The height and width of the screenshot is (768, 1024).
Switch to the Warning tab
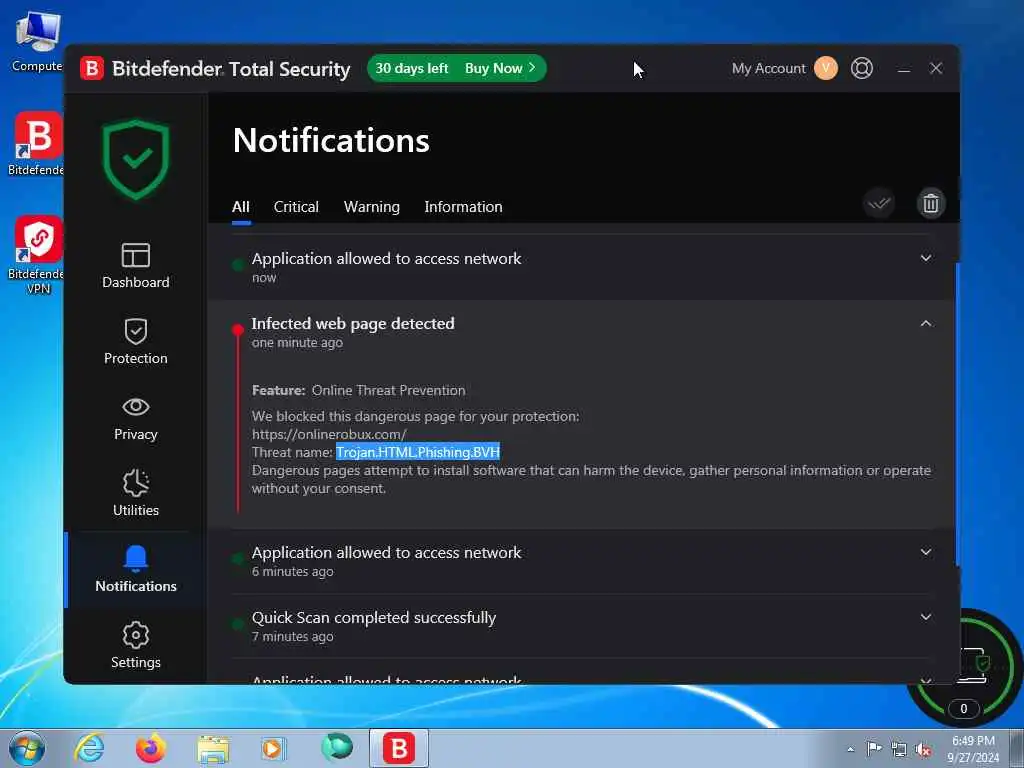pyautogui.click(x=372, y=207)
